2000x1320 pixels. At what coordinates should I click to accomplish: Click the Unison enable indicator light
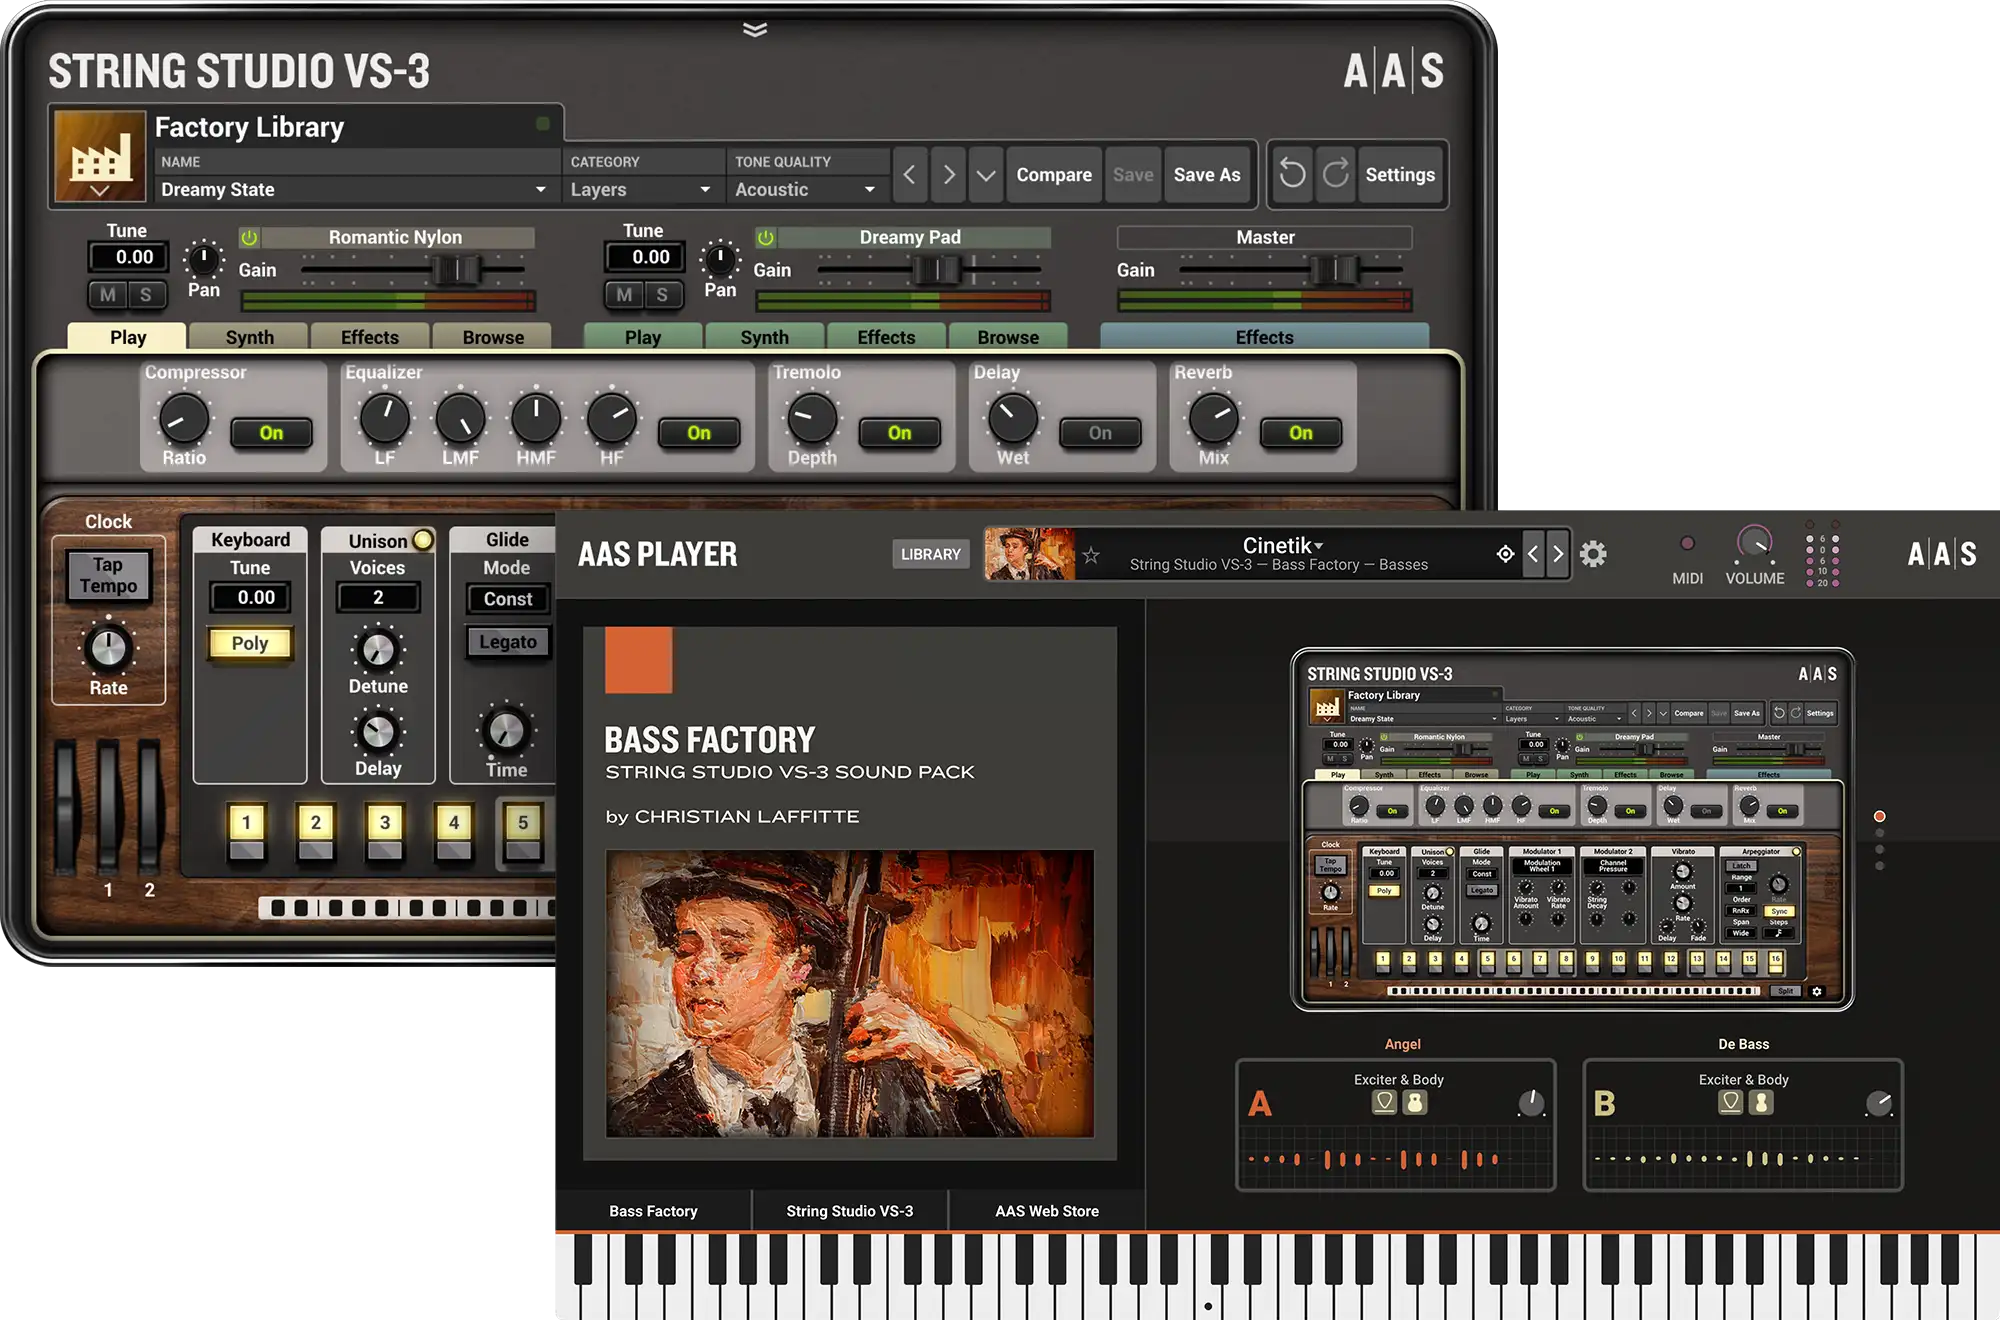pyautogui.click(x=423, y=540)
